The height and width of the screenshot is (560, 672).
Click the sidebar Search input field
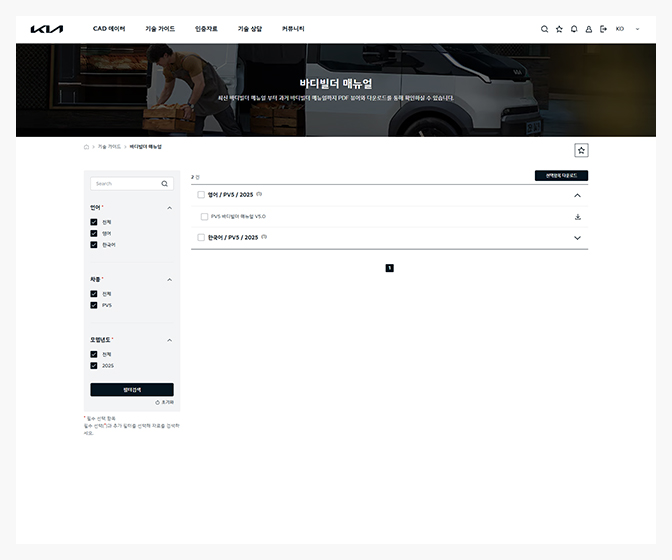tap(126, 184)
